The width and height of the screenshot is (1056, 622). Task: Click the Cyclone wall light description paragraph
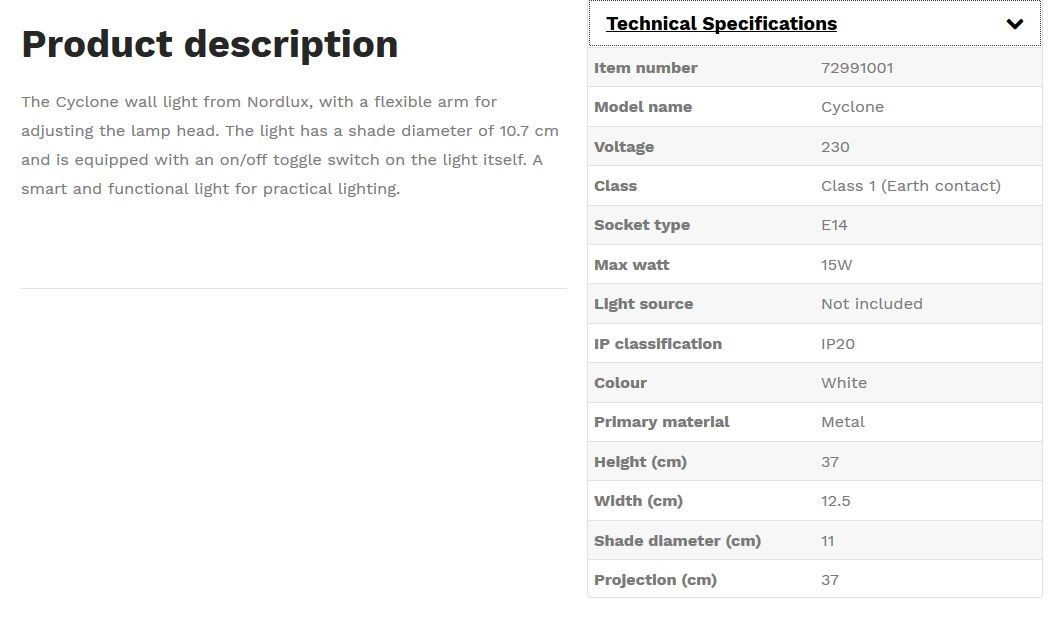[290, 145]
